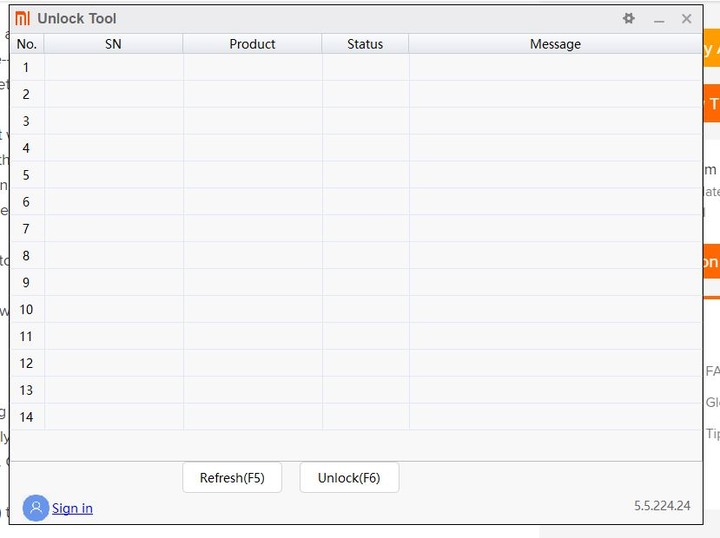Select the No. column header
The width and height of the screenshot is (720, 538).
(27, 44)
